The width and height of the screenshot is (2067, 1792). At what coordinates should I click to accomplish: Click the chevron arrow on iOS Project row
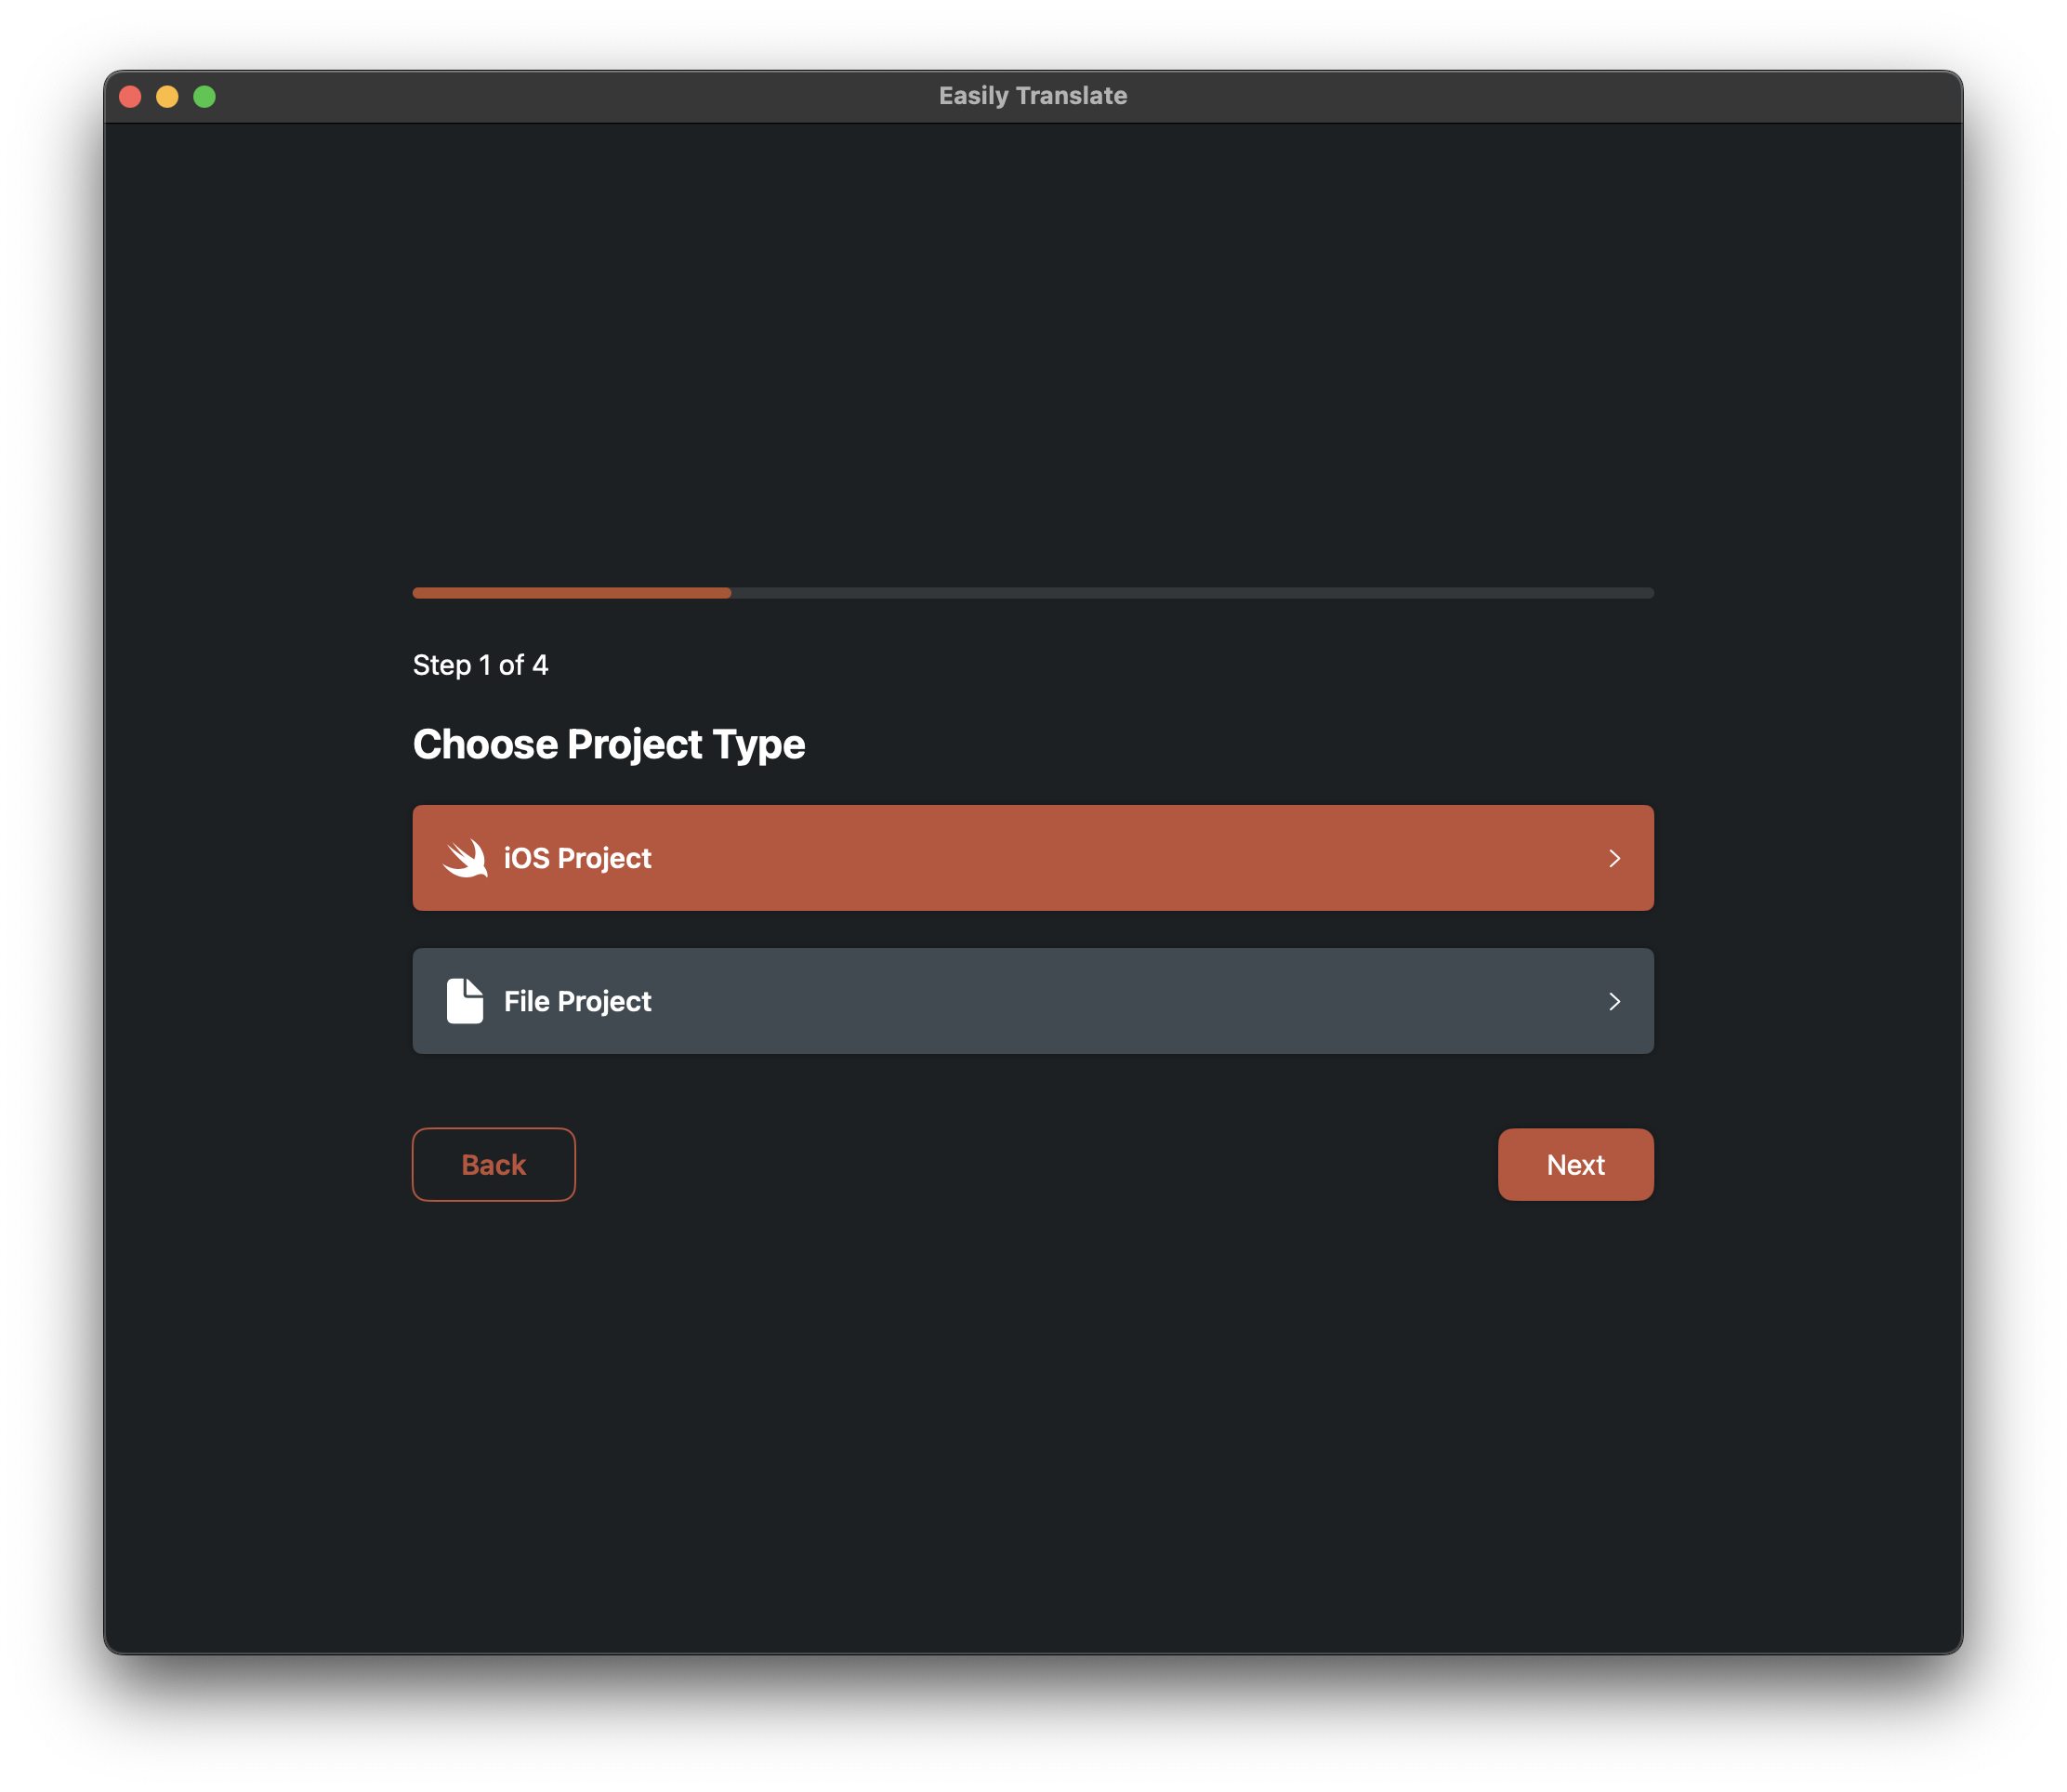[x=1614, y=858]
